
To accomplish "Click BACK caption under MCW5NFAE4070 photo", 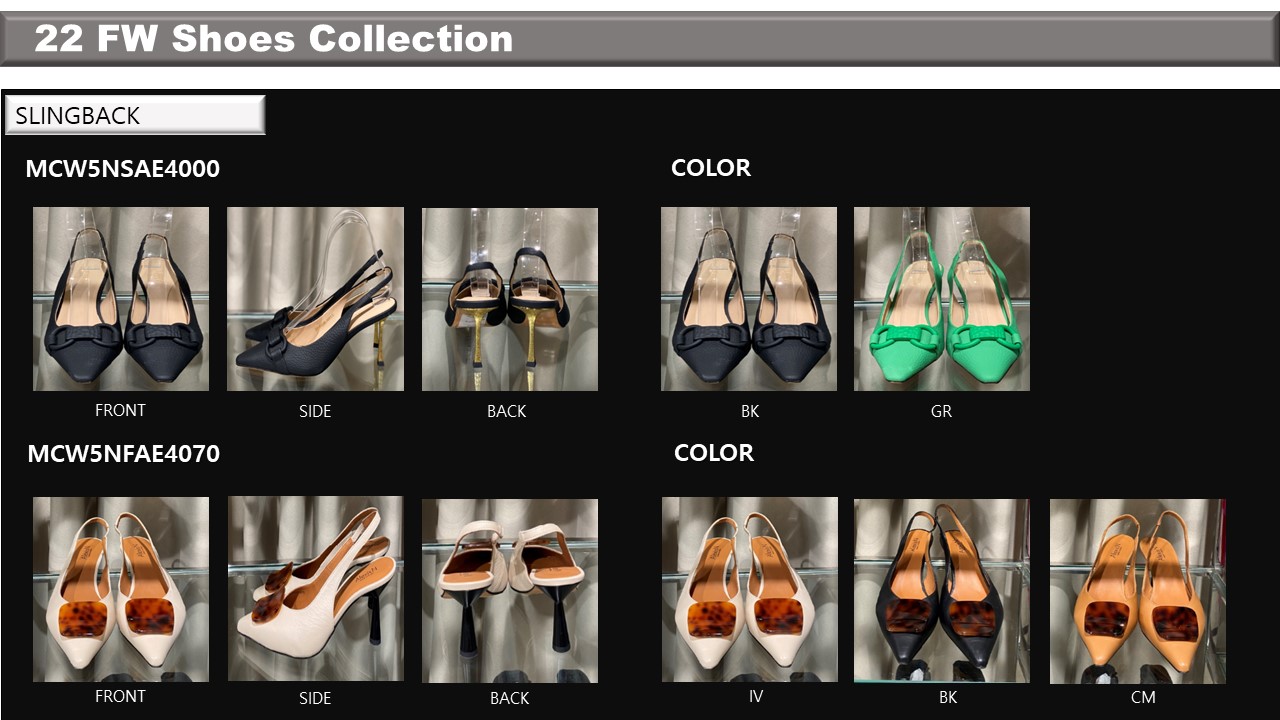I will 509,698.
